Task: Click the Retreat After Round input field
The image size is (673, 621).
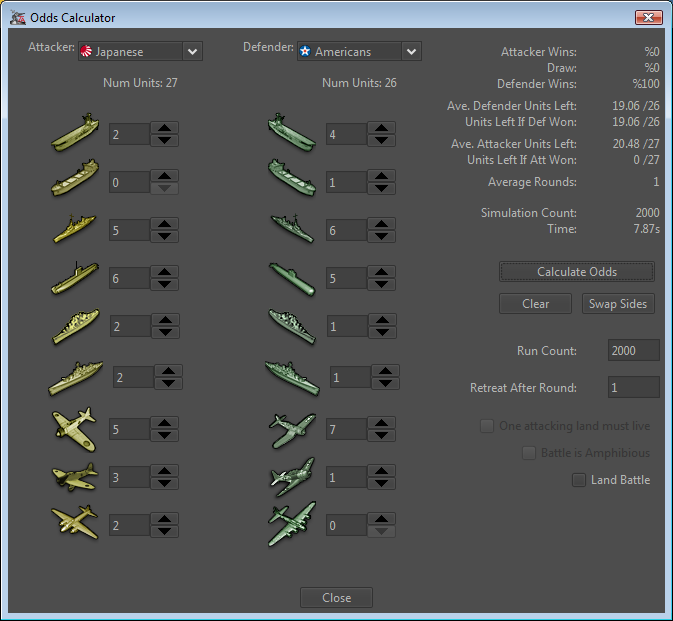Action: [x=634, y=388]
